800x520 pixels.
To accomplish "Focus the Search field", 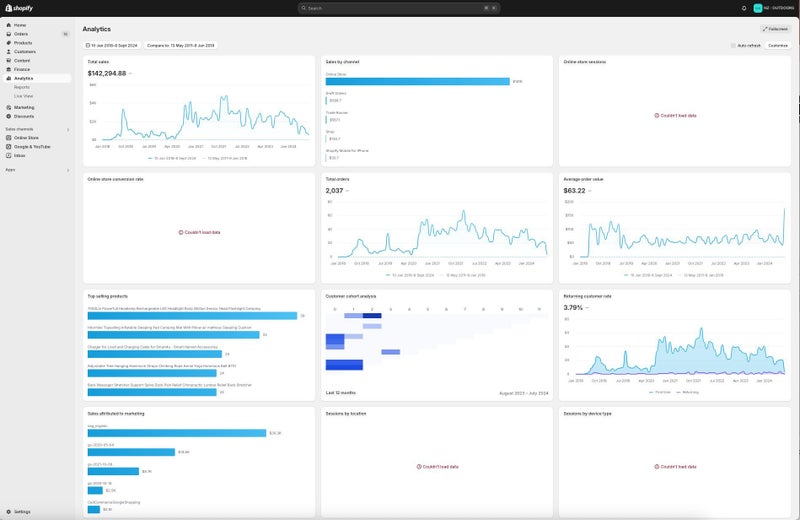I will (x=399, y=8).
